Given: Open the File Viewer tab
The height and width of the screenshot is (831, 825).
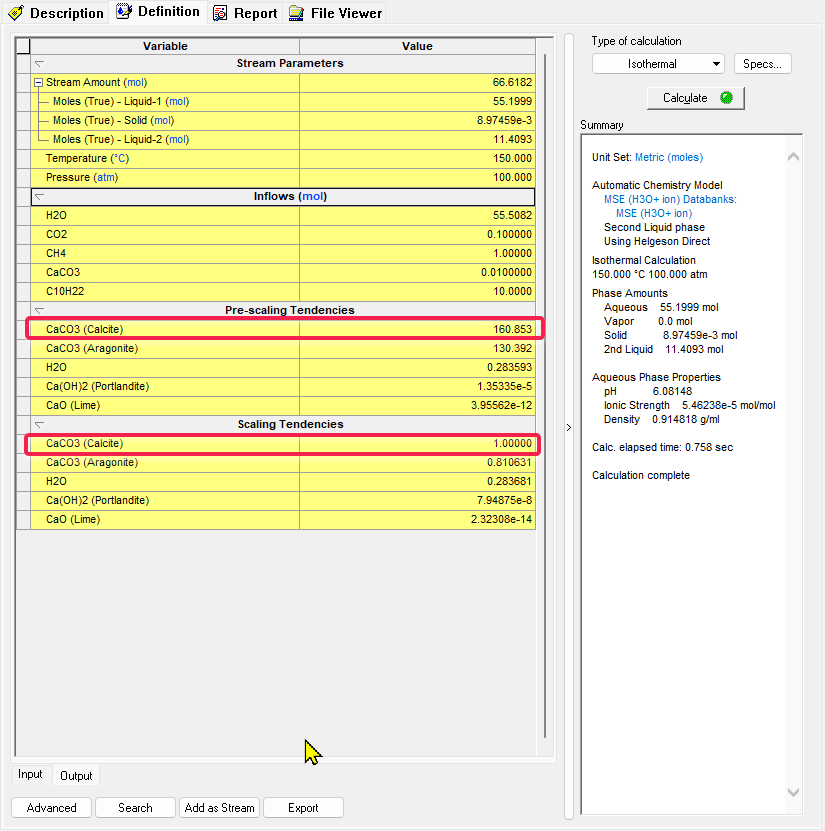Looking at the screenshot, I should (x=335, y=13).
